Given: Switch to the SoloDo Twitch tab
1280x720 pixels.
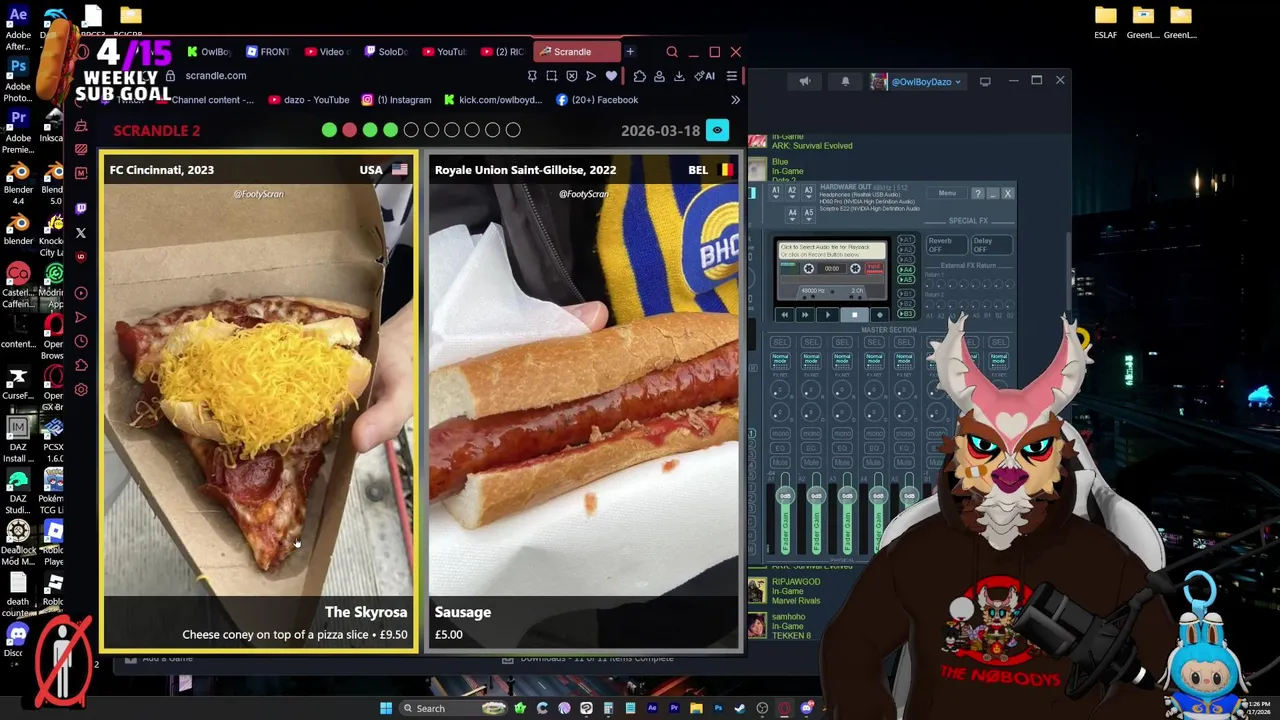Looking at the screenshot, I should 385,52.
